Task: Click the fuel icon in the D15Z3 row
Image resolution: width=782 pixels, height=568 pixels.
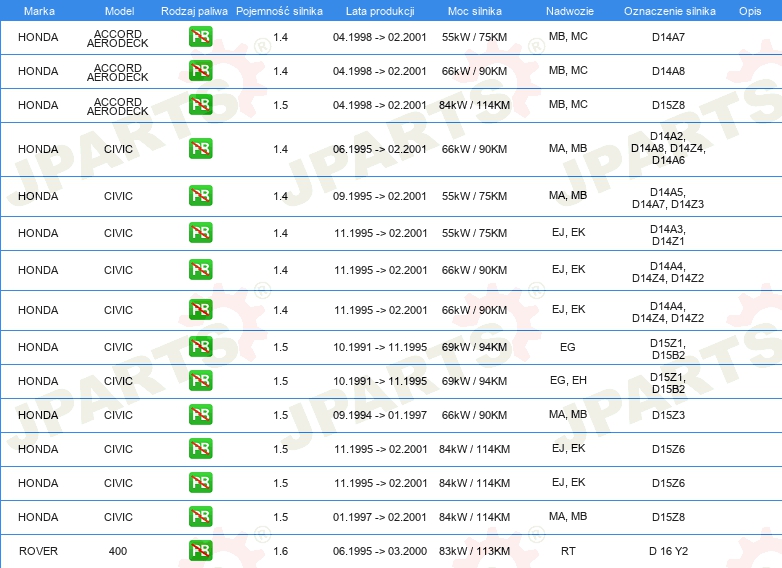Action: coord(200,414)
